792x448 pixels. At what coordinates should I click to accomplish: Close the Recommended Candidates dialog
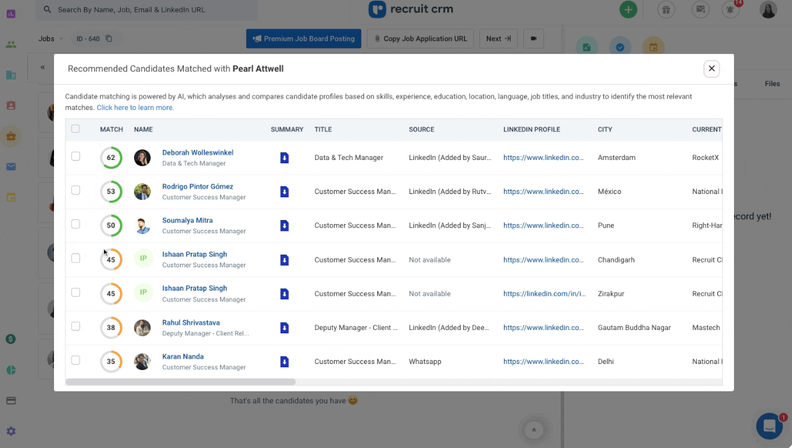[711, 69]
